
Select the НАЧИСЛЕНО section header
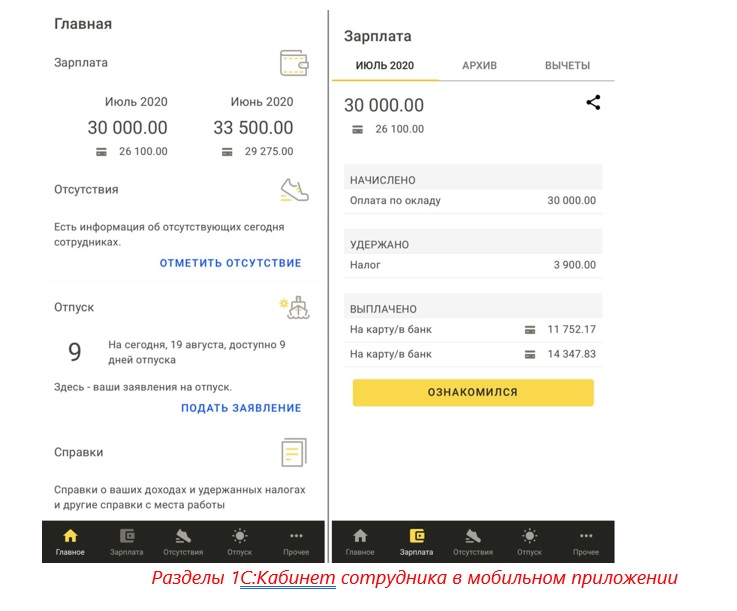[473, 178]
